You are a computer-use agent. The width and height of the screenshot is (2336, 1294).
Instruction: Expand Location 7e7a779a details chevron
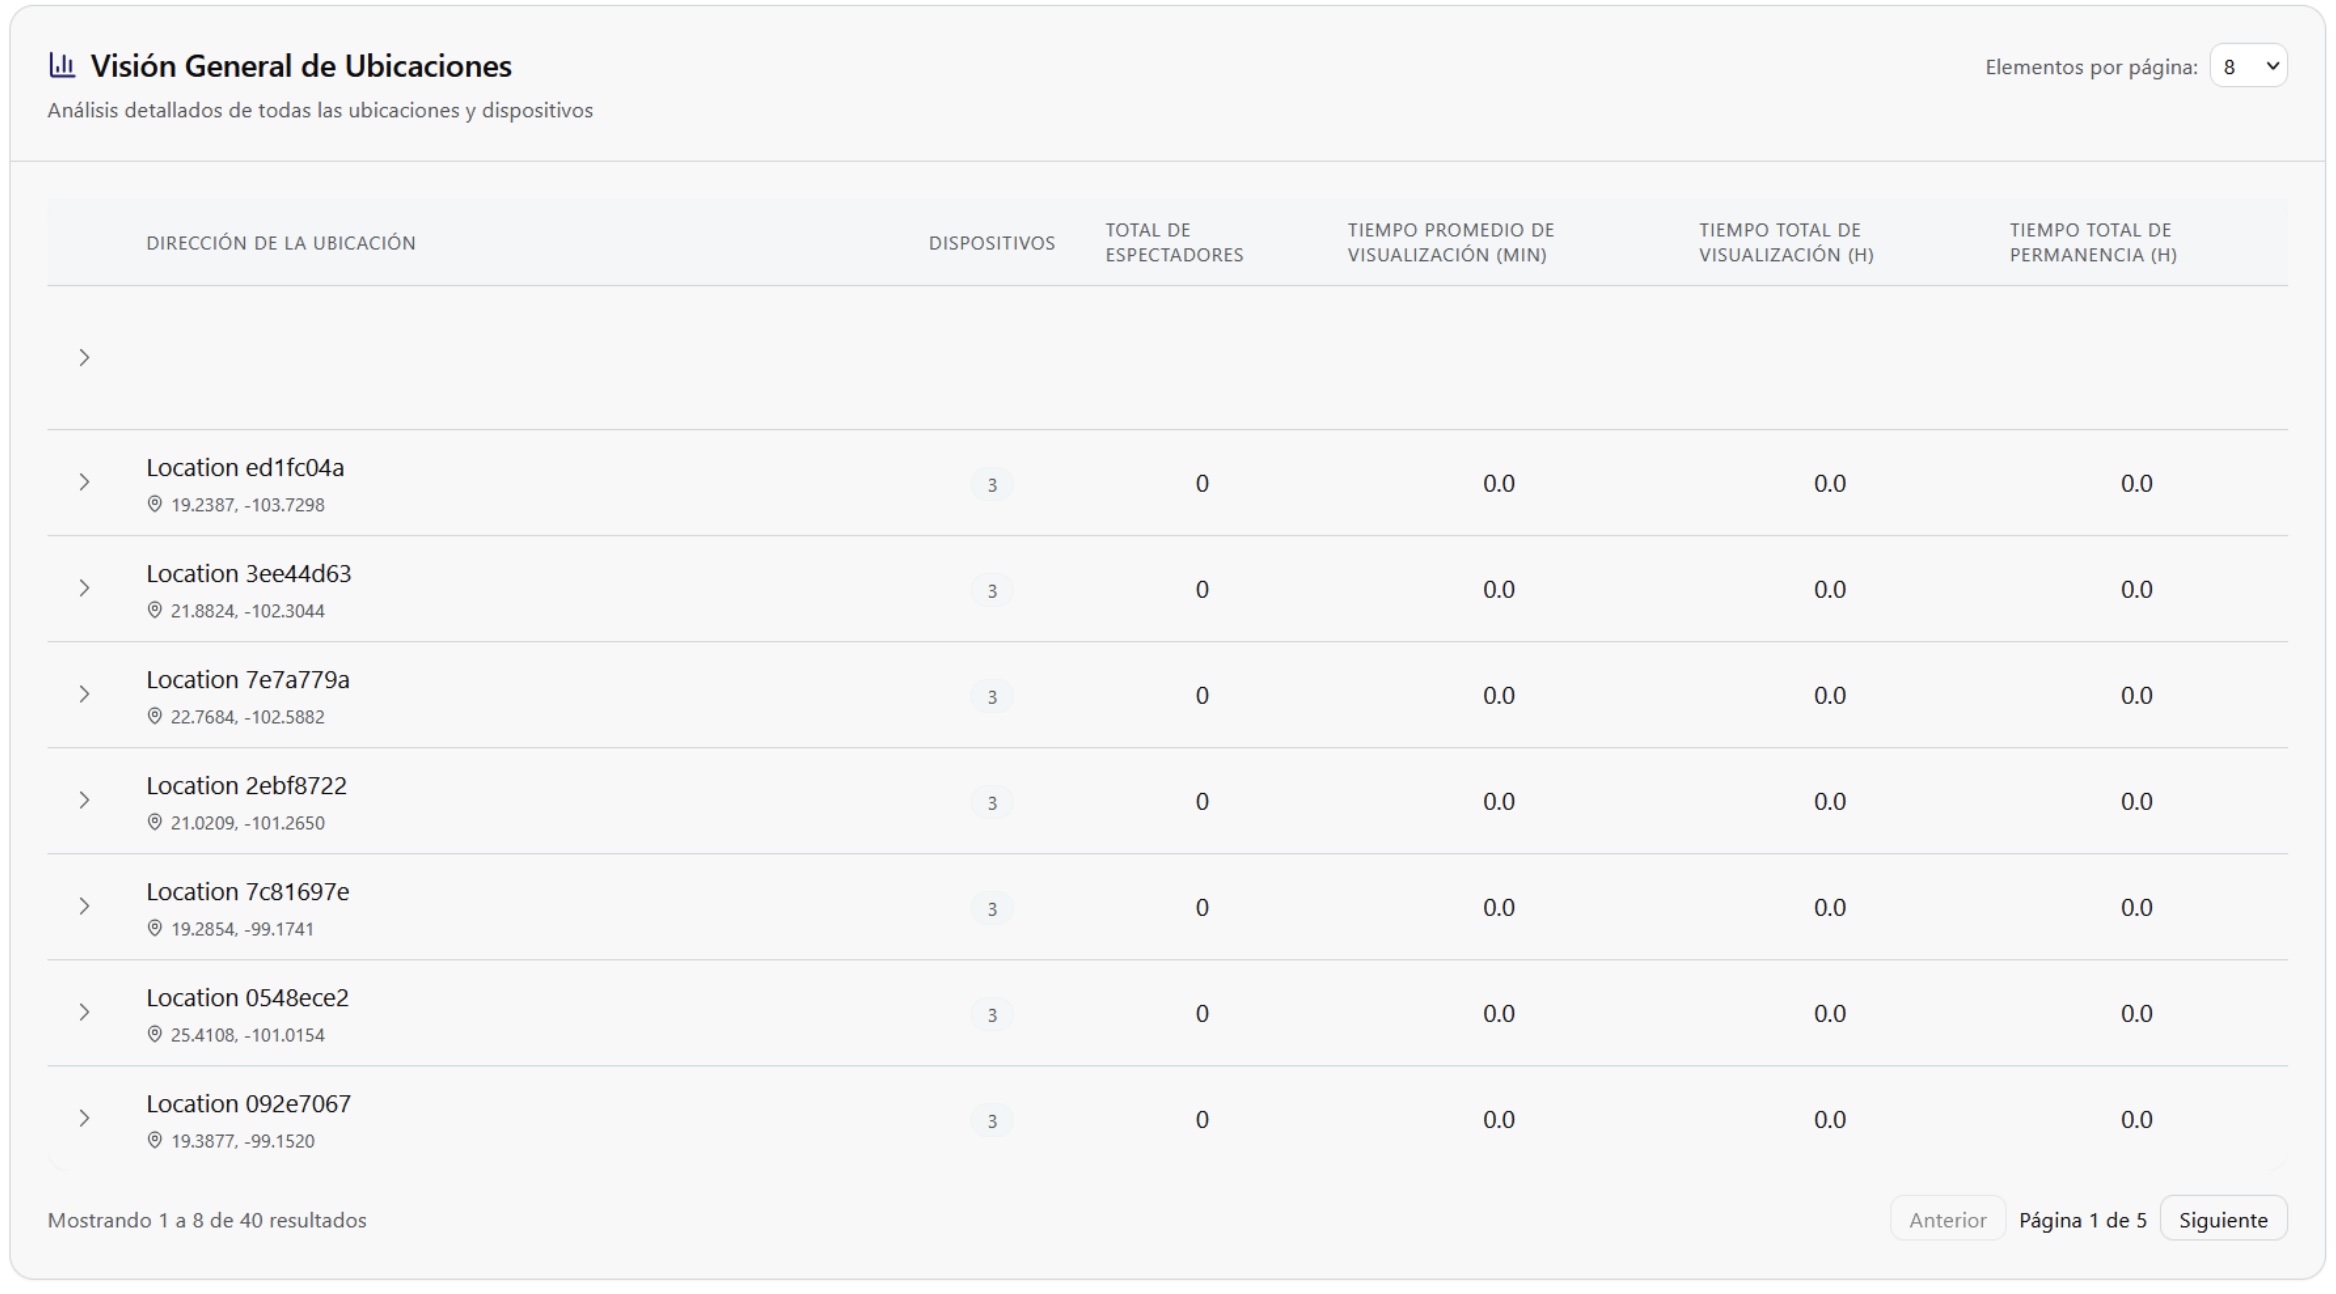coord(84,695)
